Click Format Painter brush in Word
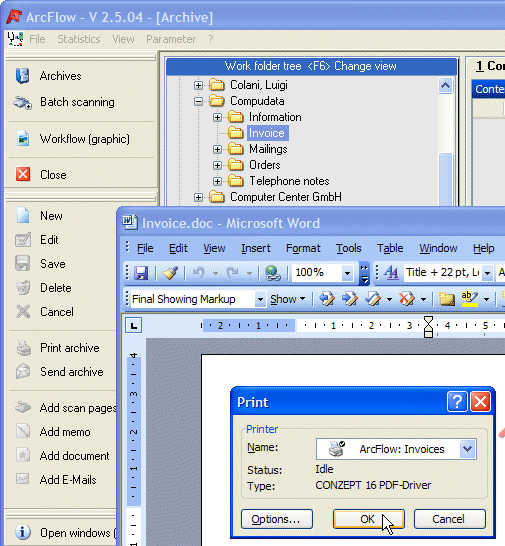This screenshot has height=546, width=505. (170, 273)
